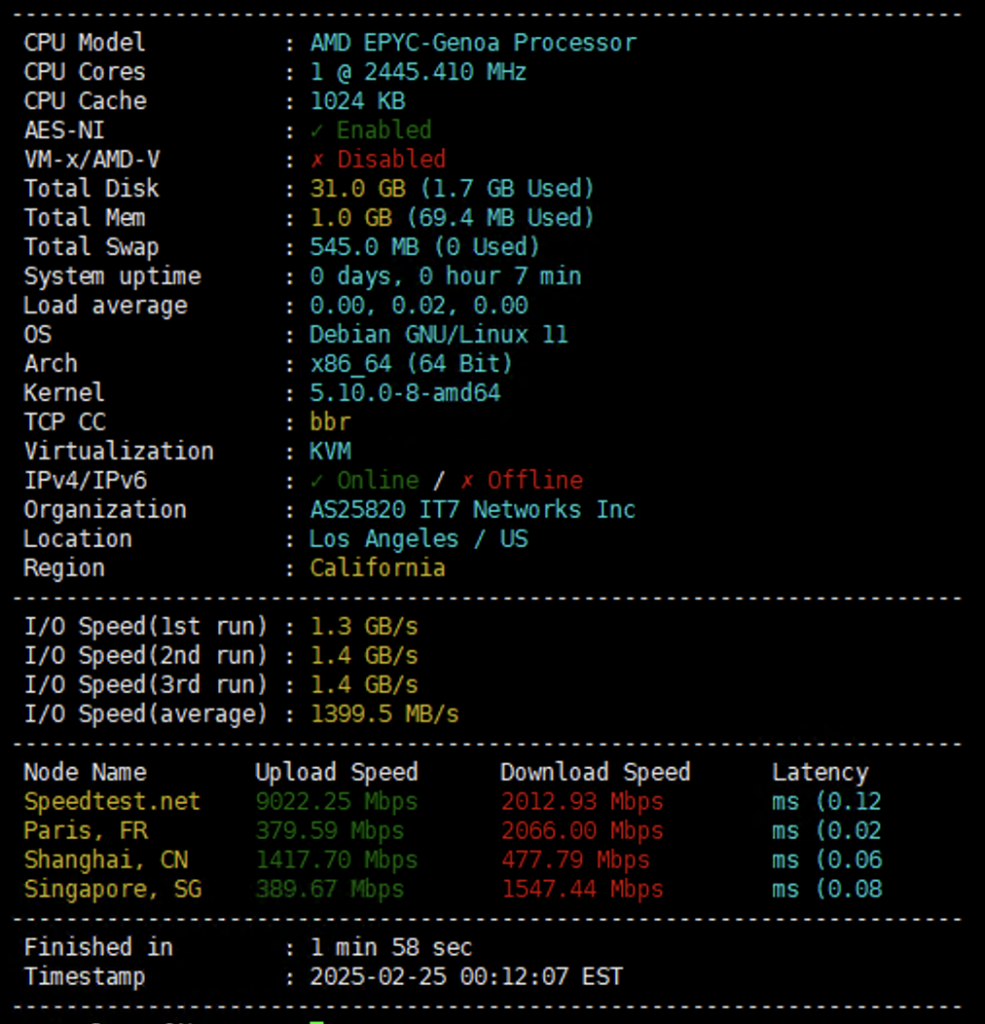Image resolution: width=985 pixels, height=1024 pixels.
Task: Click the Upload Speed column header
Action: click(x=336, y=773)
